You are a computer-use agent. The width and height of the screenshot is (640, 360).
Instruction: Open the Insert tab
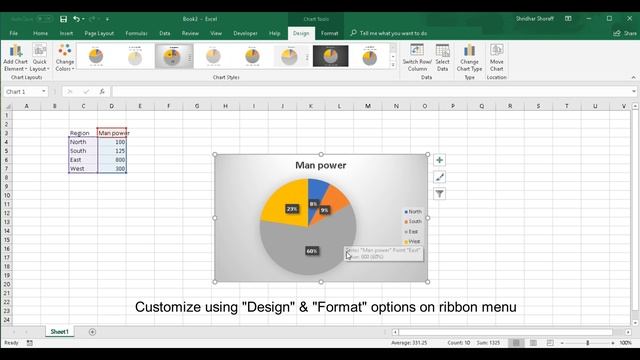[66, 33]
